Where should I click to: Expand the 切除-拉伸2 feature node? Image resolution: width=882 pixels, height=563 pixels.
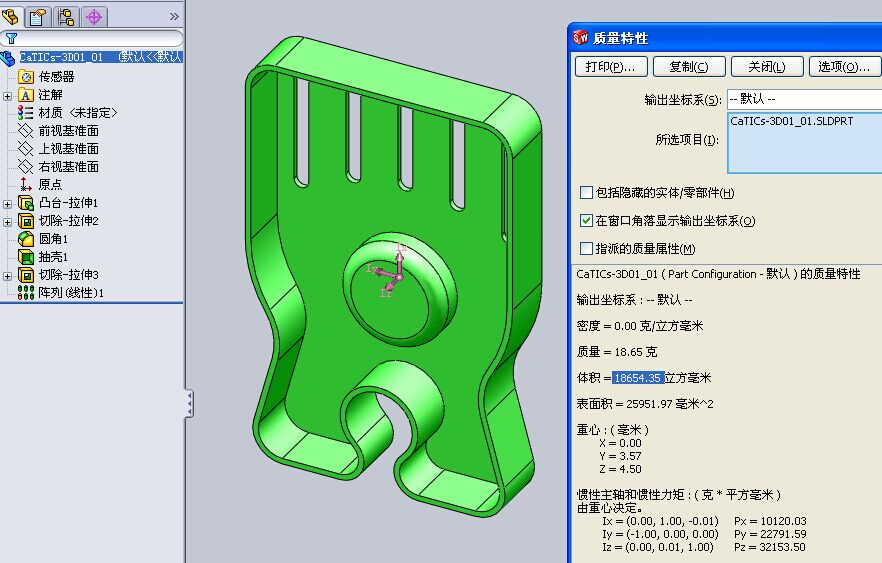(x=8, y=221)
